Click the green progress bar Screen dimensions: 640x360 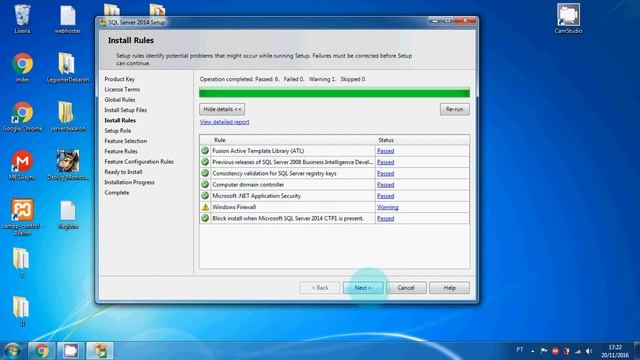pyautogui.click(x=334, y=93)
